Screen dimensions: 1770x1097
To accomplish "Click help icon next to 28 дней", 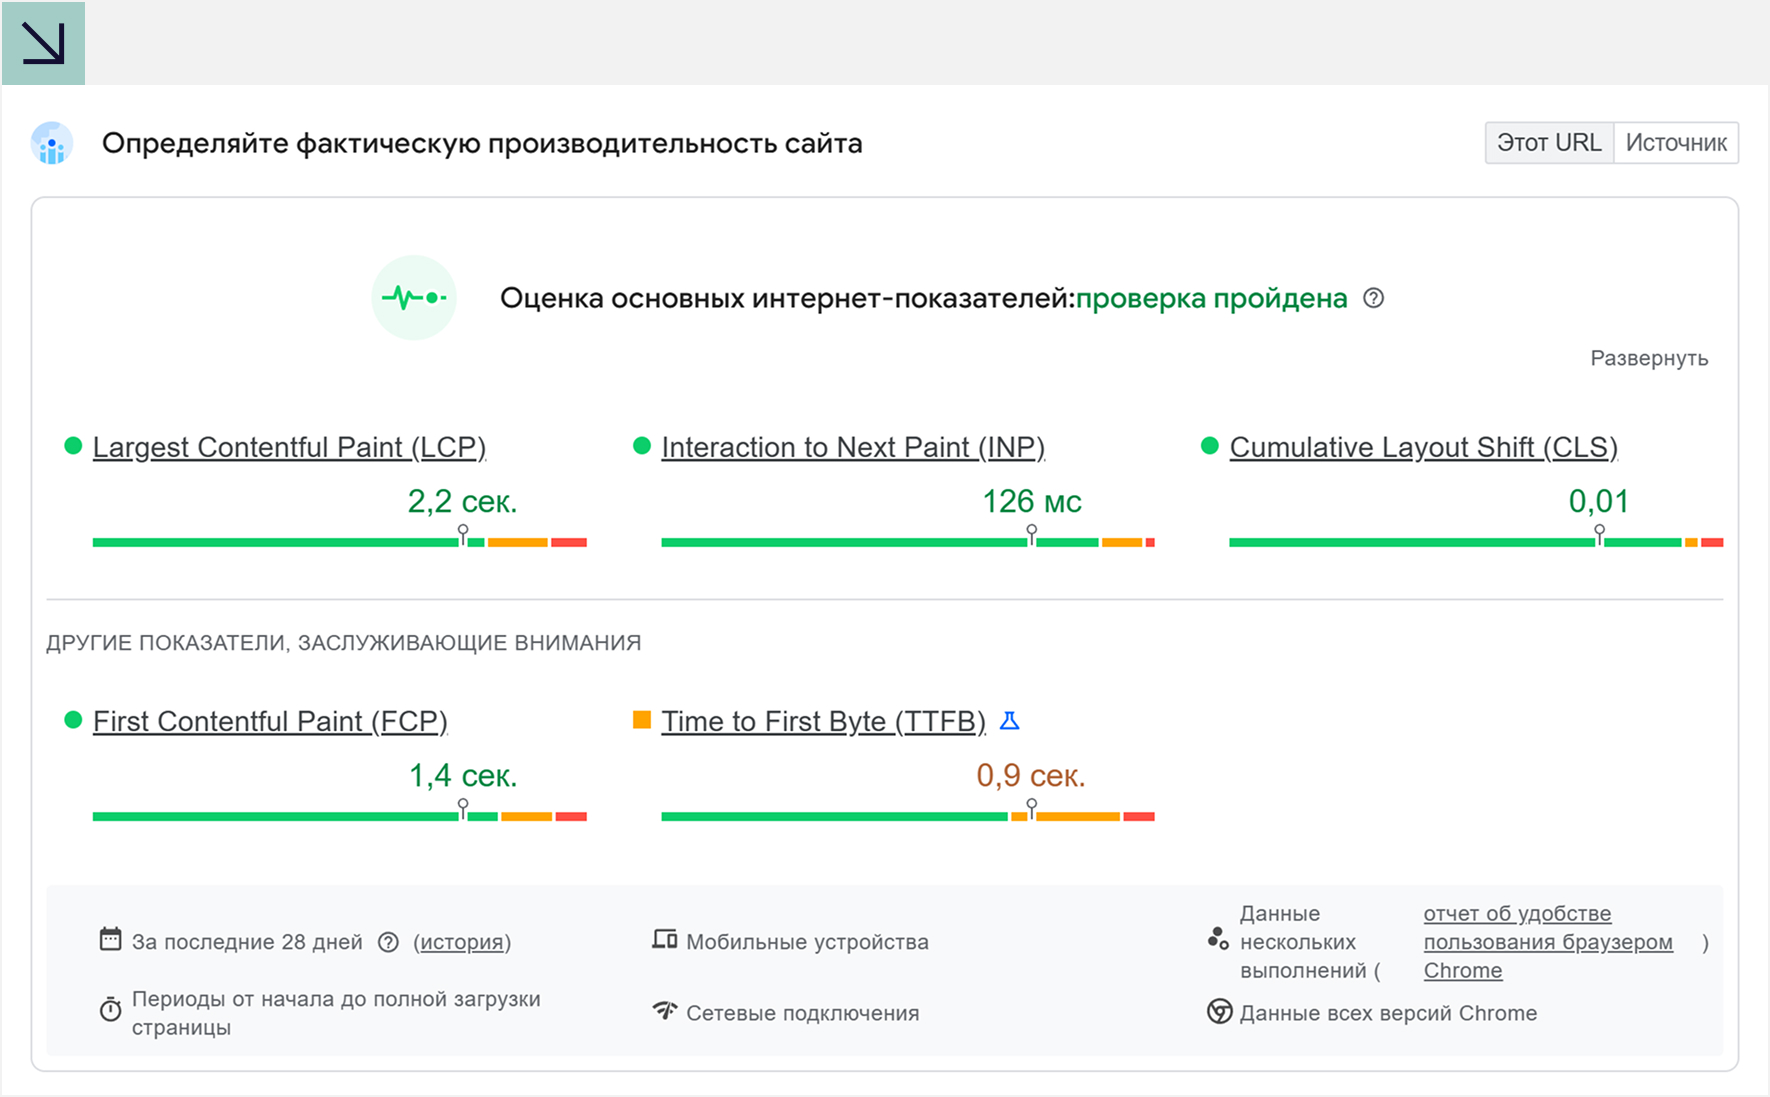I will tap(388, 942).
